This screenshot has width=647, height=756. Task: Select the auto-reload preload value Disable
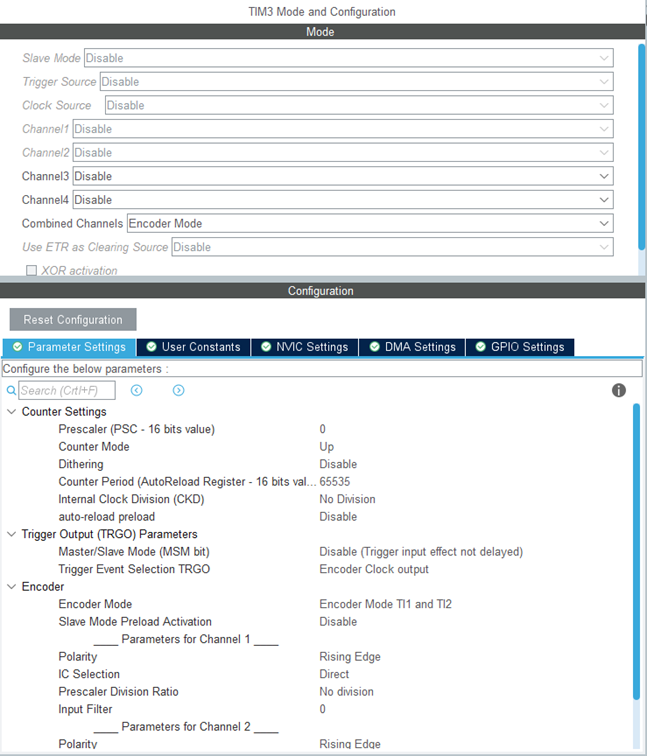click(x=338, y=517)
